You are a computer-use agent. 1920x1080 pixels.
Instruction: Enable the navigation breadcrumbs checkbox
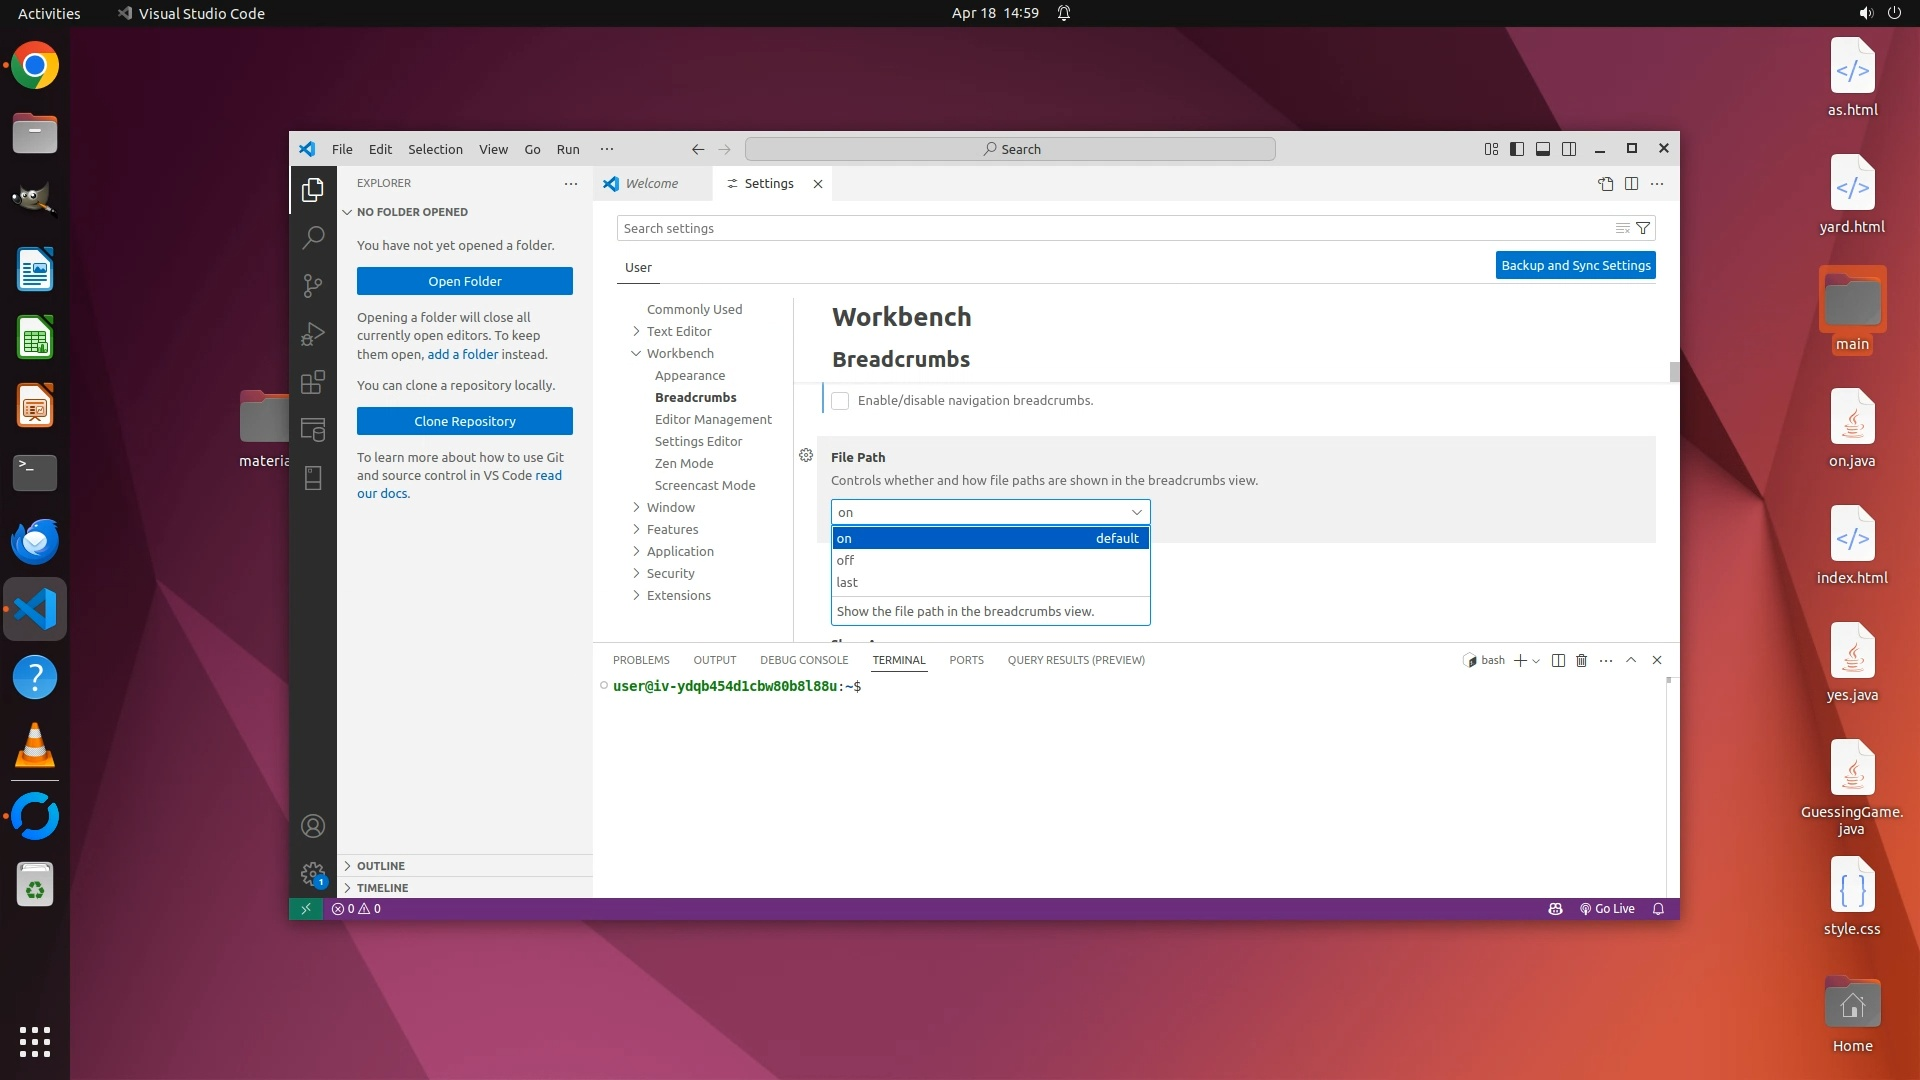840,401
